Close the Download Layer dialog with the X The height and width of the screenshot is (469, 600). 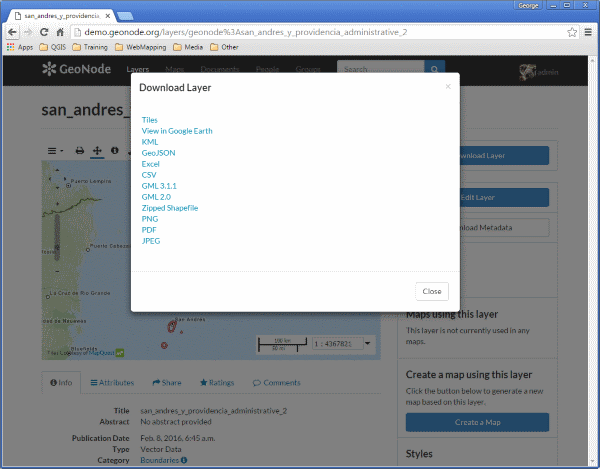[448, 87]
